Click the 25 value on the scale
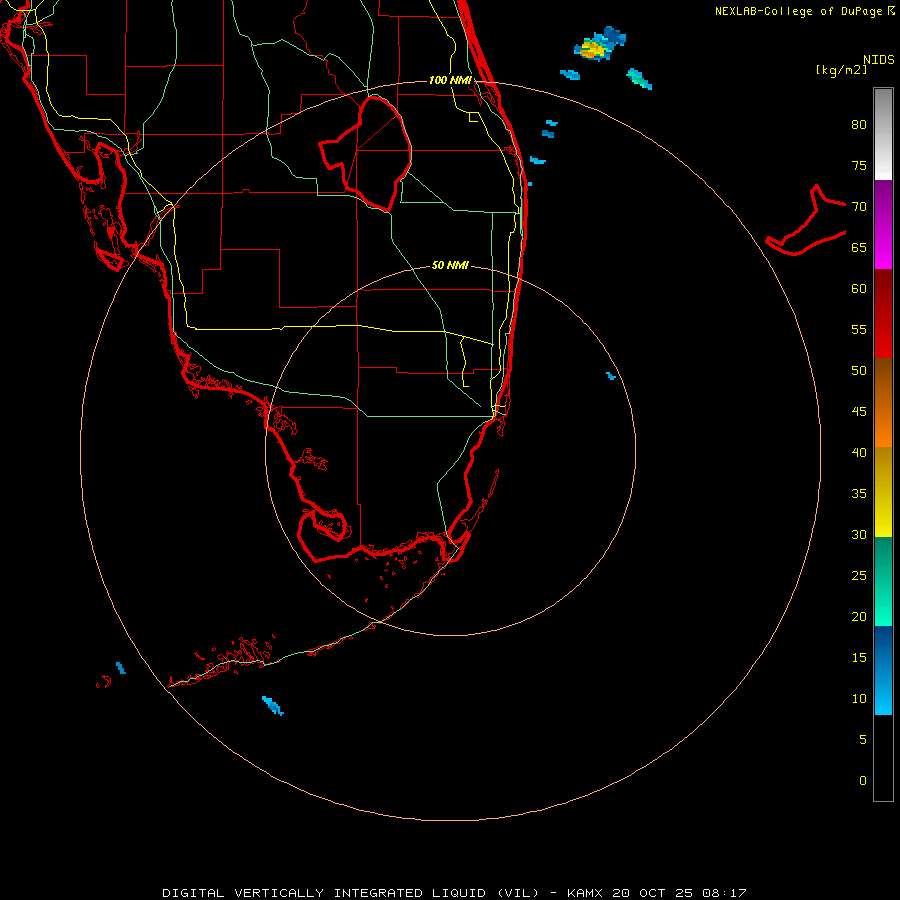This screenshot has width=900, height=900. pyautogui.click(x=859, y=576)
